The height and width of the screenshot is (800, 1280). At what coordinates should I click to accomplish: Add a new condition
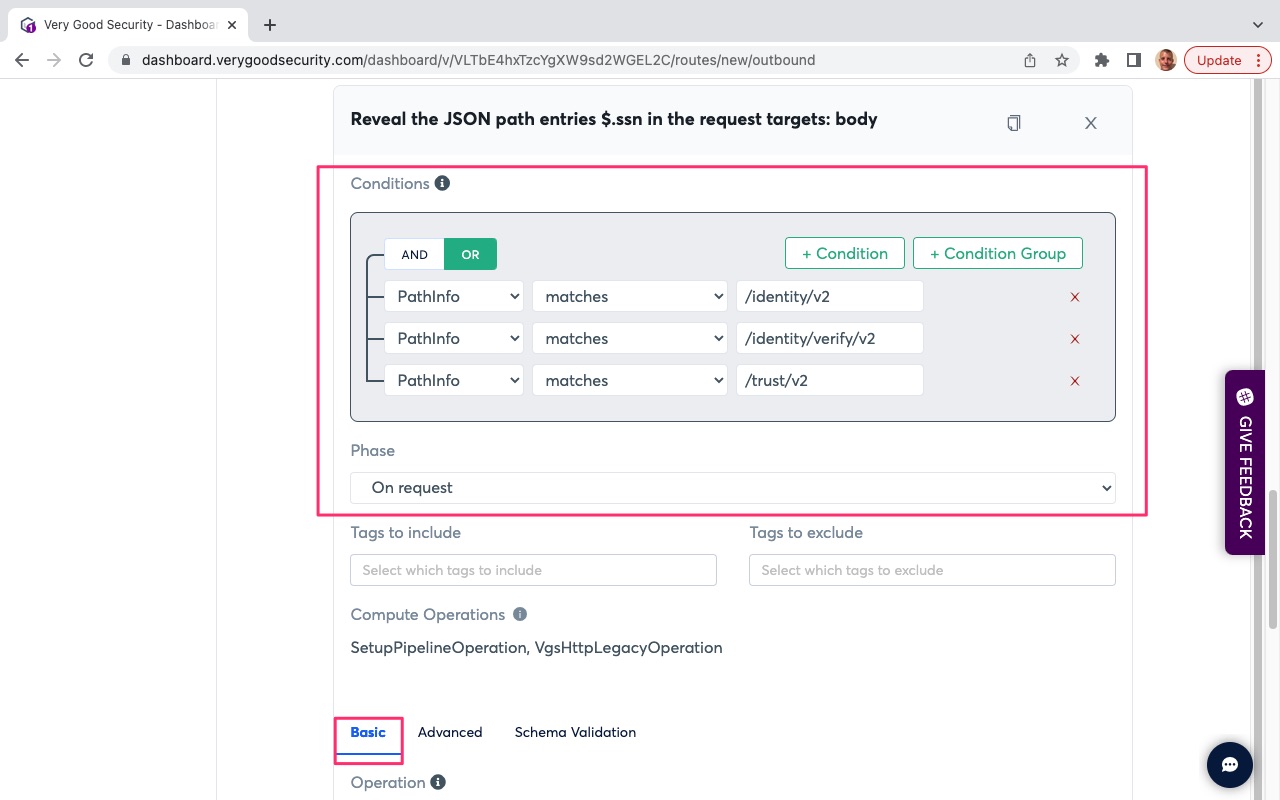click(x=845, y=253)
